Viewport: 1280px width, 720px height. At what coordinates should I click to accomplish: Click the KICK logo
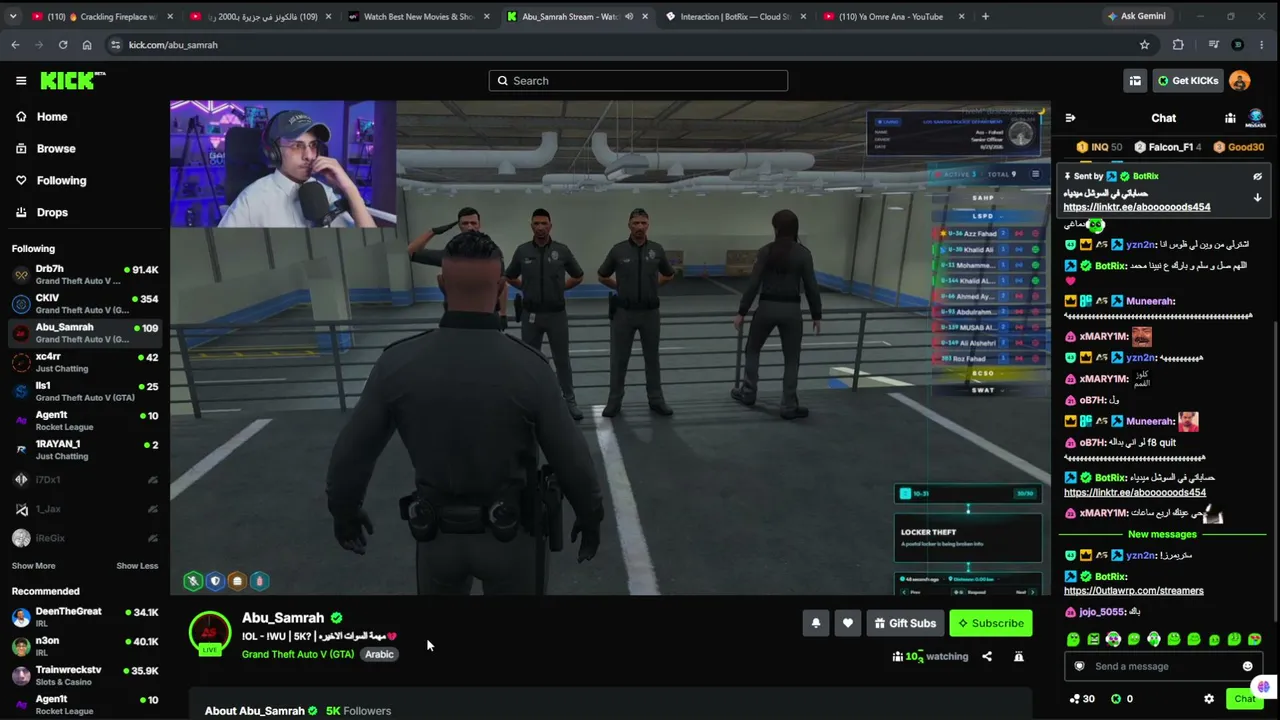(73, 81)
